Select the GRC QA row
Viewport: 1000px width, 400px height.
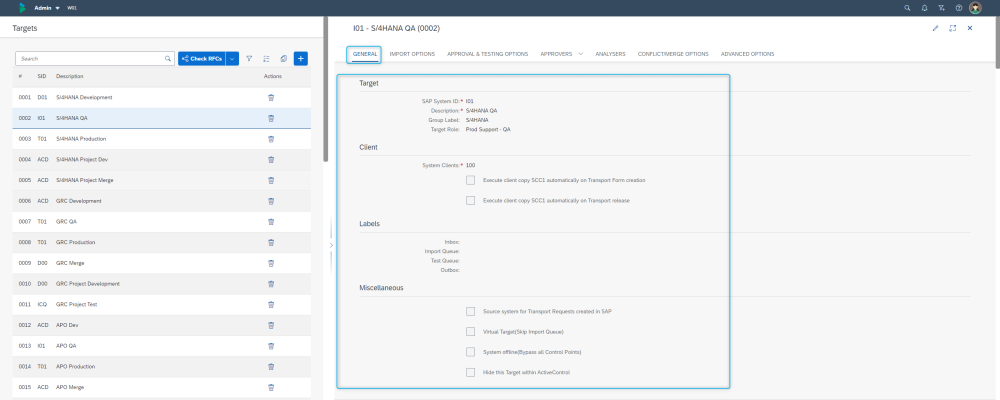coord(161,222)
